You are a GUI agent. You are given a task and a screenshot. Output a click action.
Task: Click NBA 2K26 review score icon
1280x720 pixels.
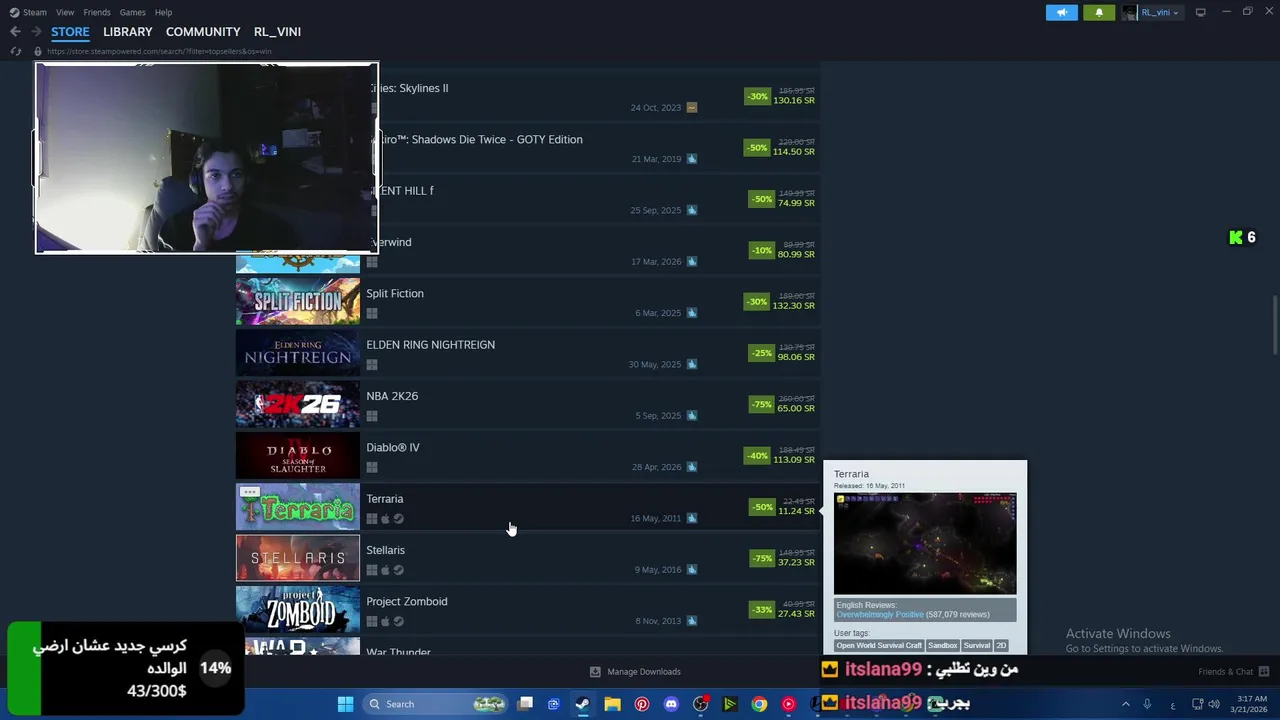(692, 416)
